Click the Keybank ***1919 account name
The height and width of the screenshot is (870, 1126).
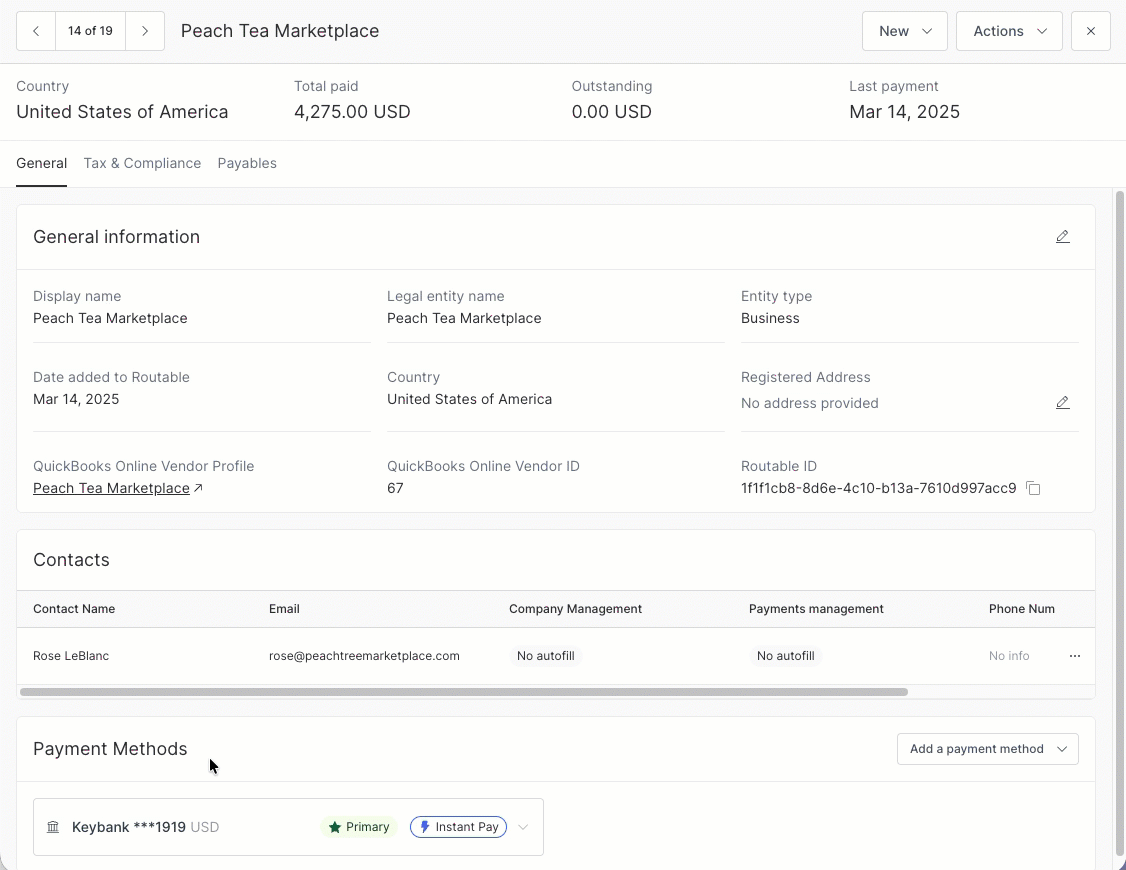coord(129,827)
